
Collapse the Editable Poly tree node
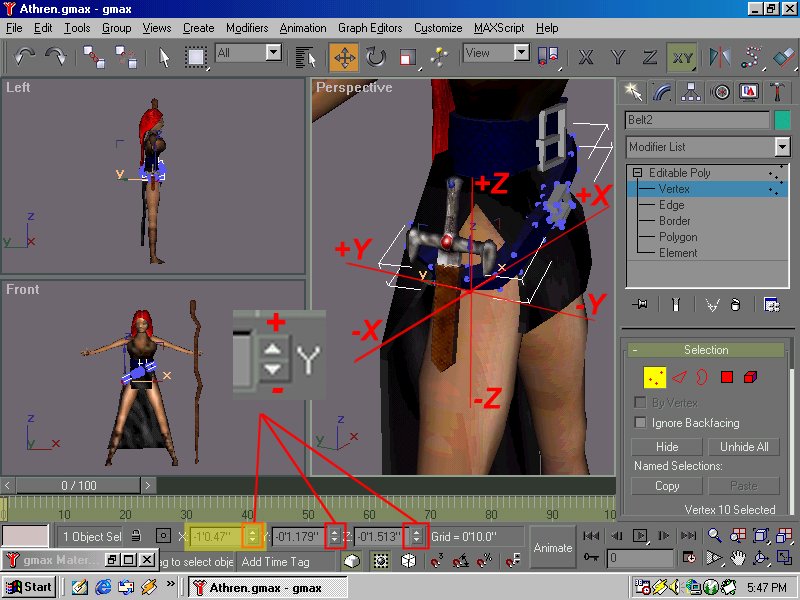637,172
